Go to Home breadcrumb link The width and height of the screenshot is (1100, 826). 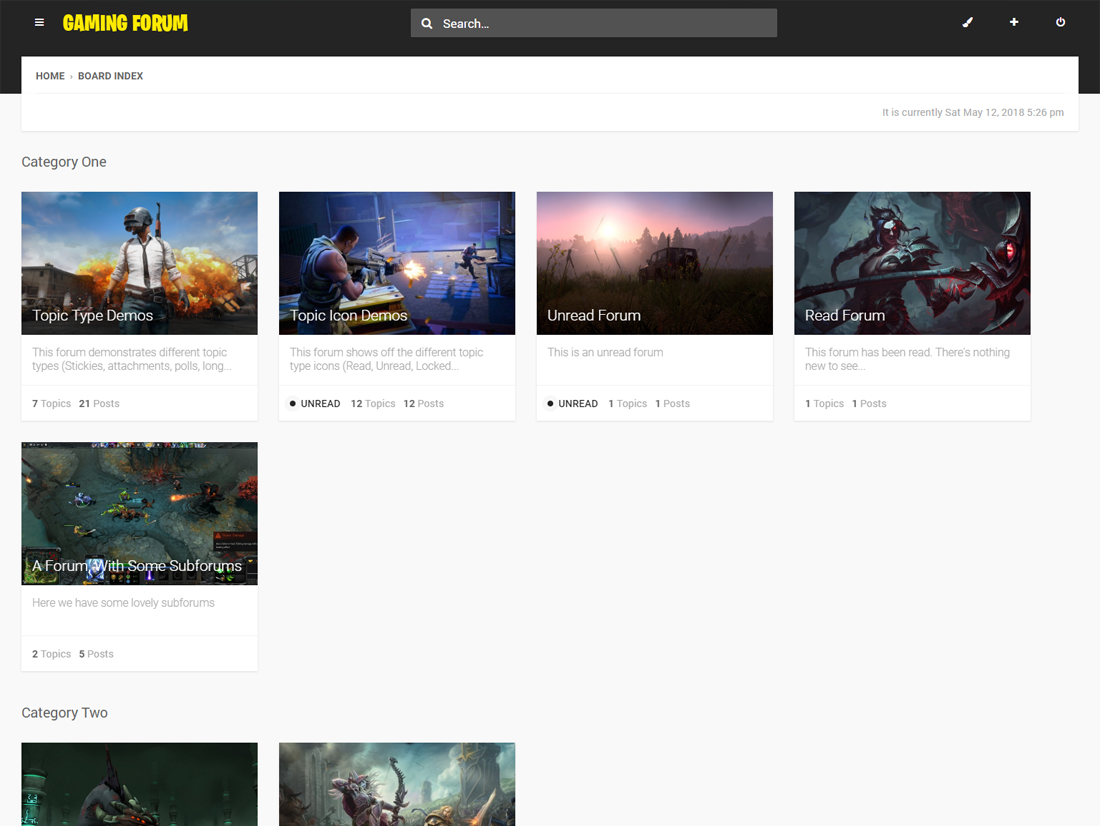(x=50, y=76)
